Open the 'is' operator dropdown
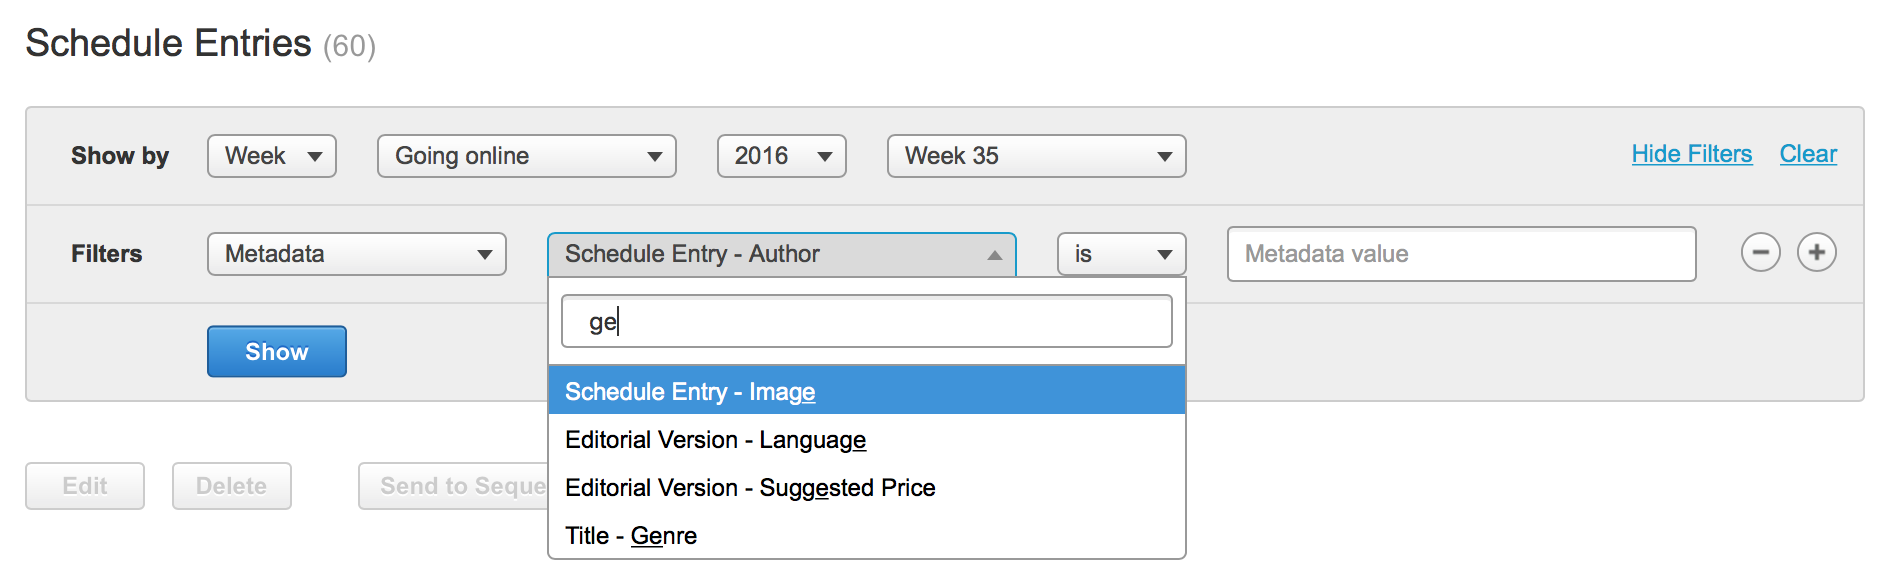 click(1121, 254)
